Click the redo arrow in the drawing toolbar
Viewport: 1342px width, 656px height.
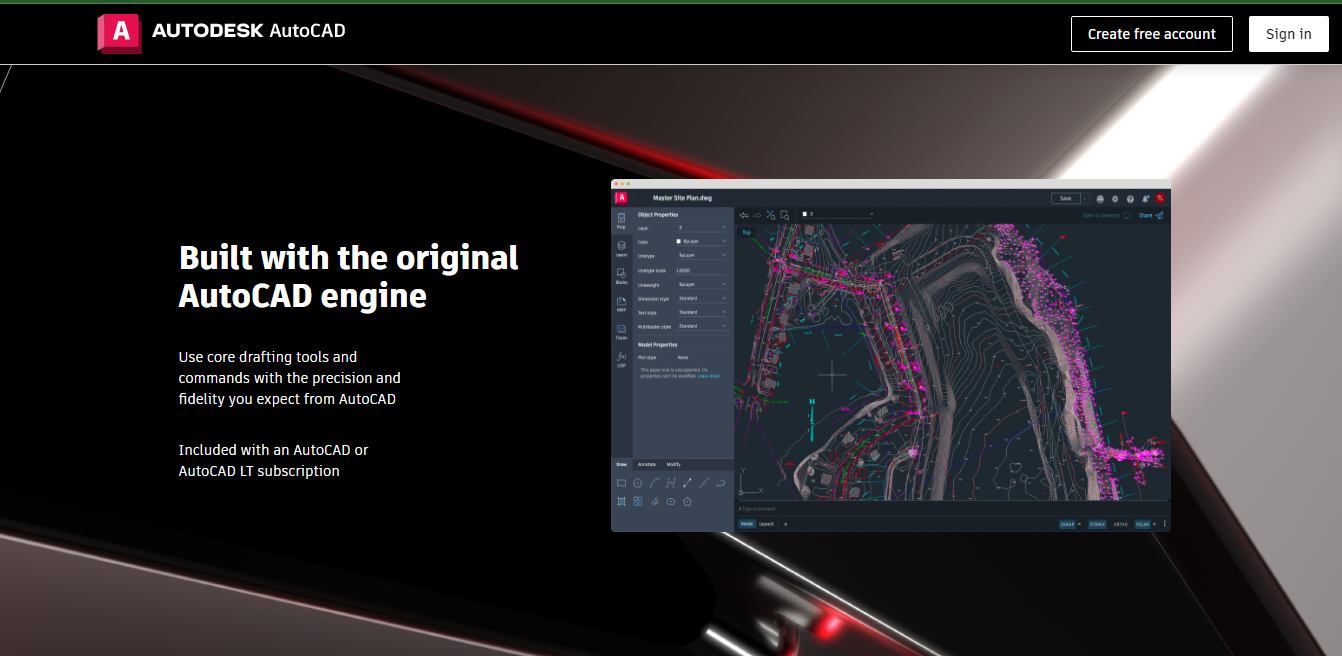(x=757, y=215)
